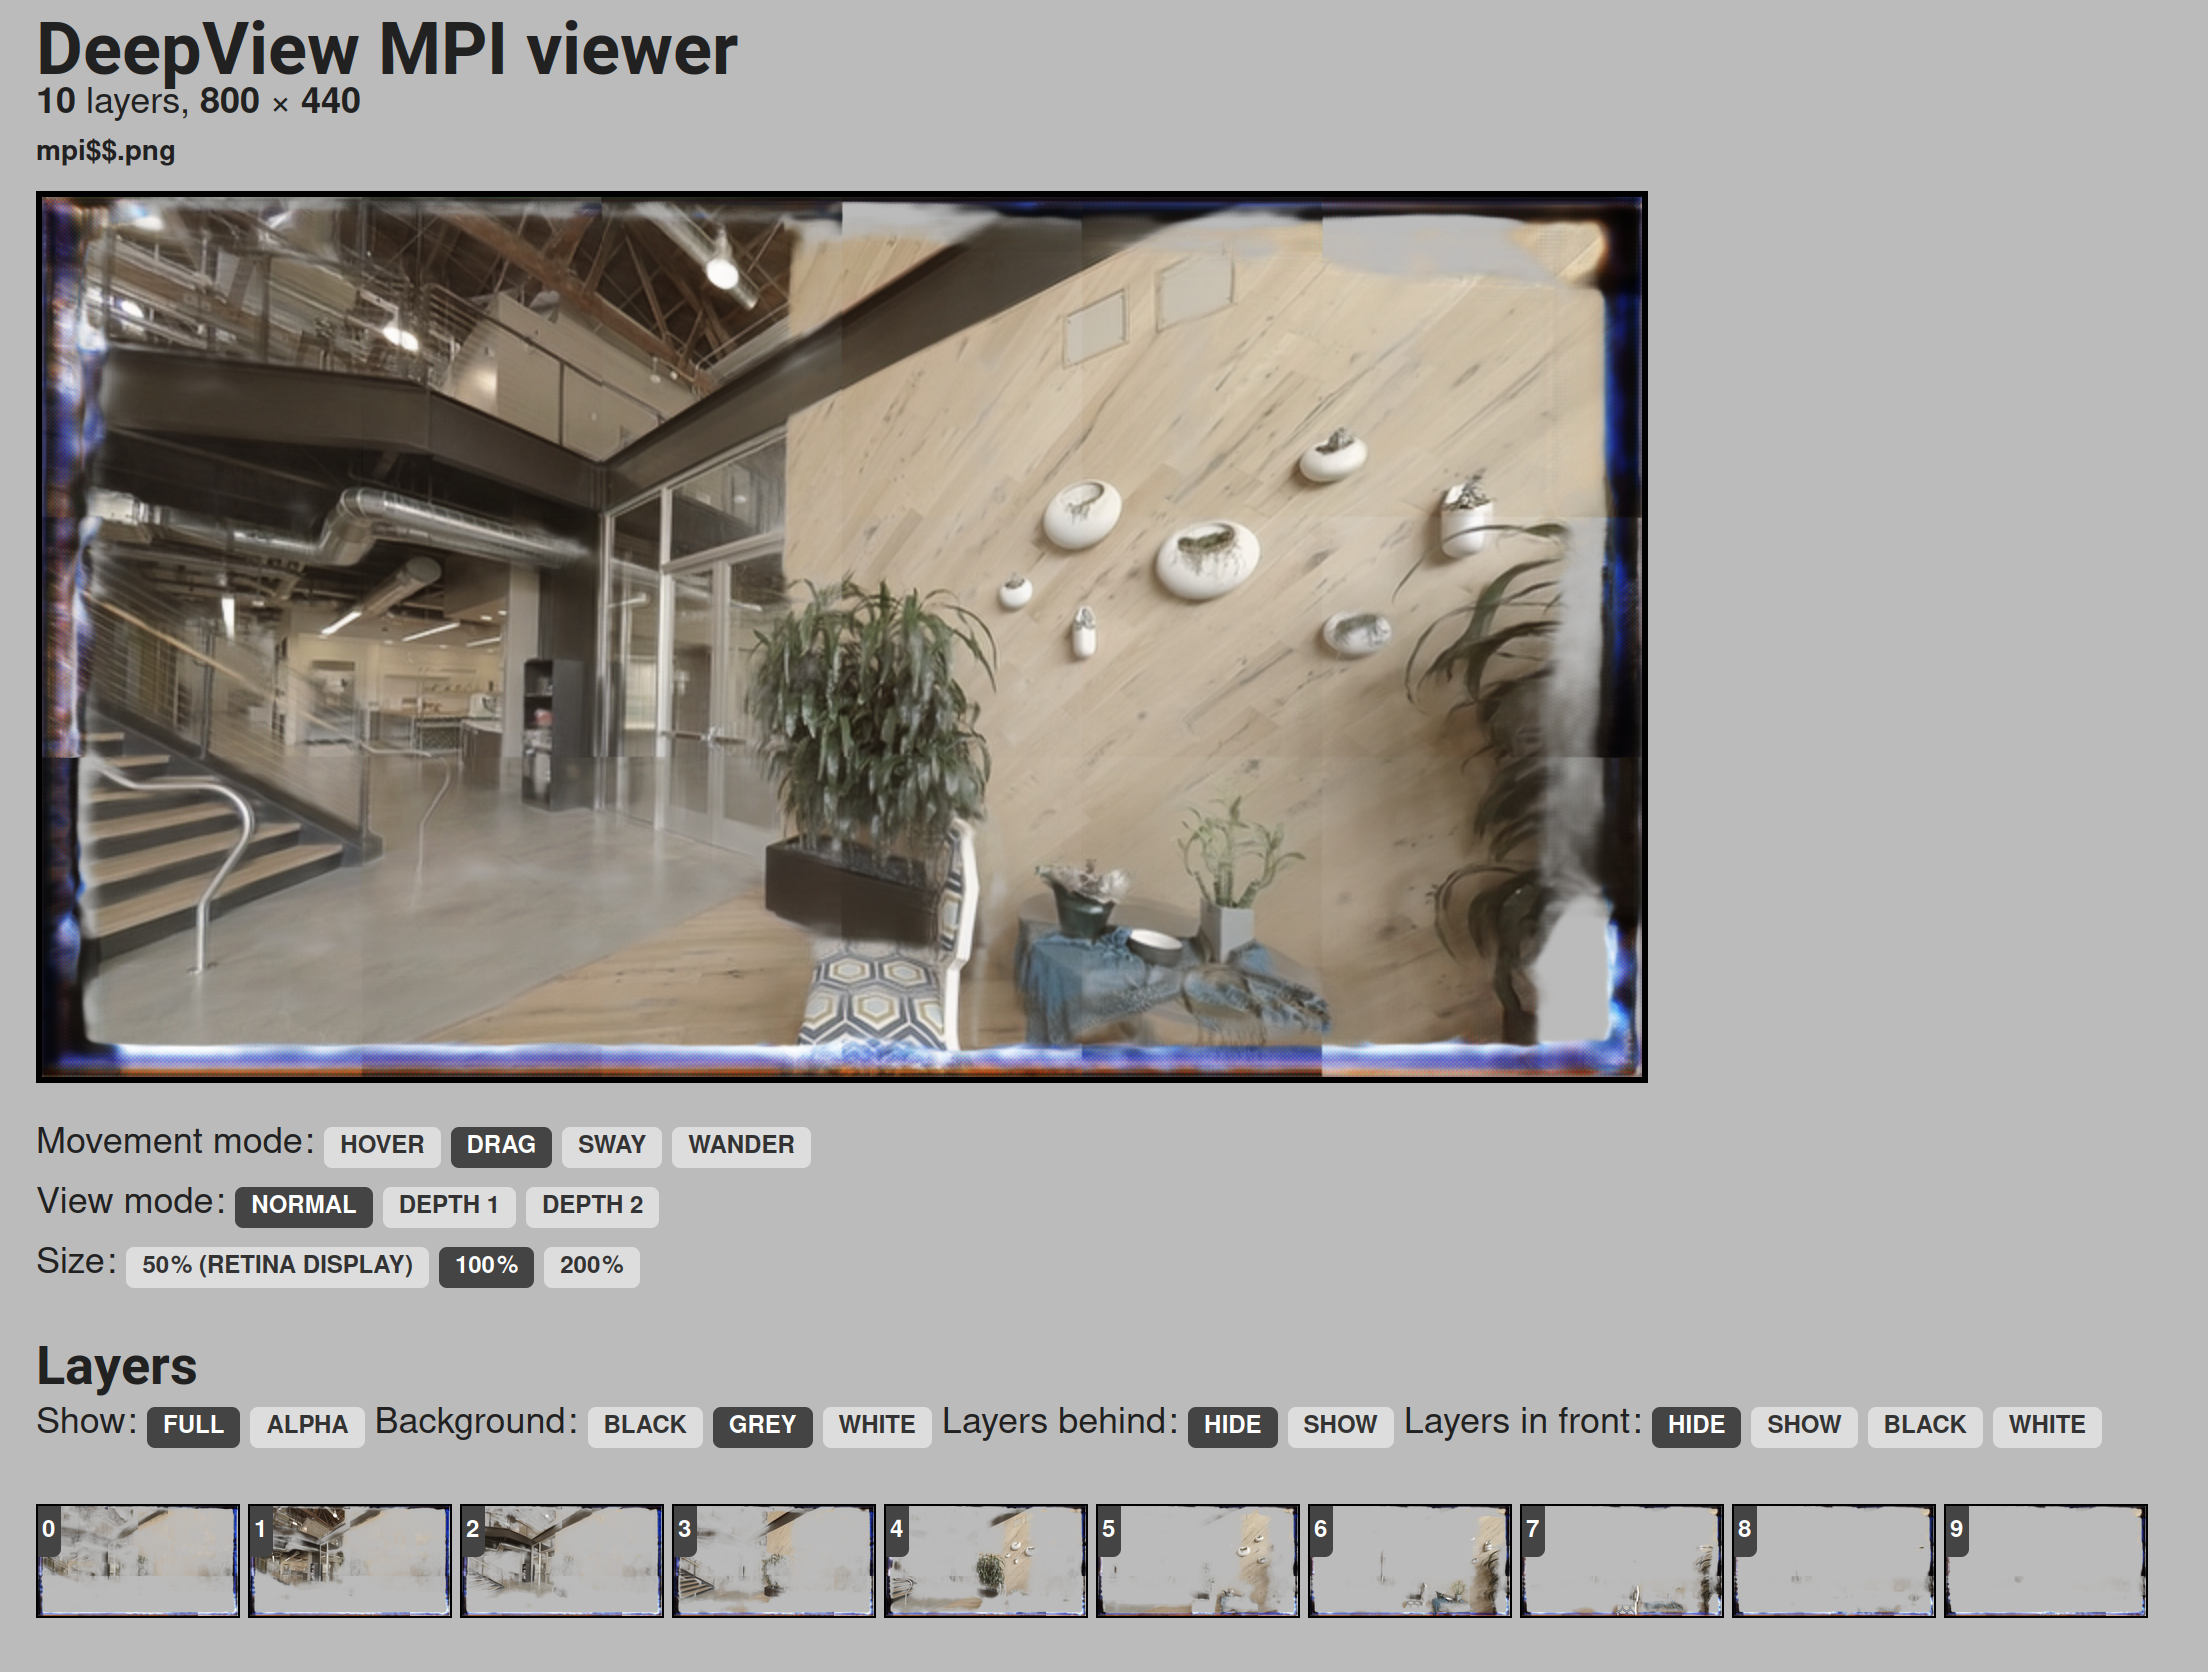Click SHOW for layers behind

coord(1339,1425)
